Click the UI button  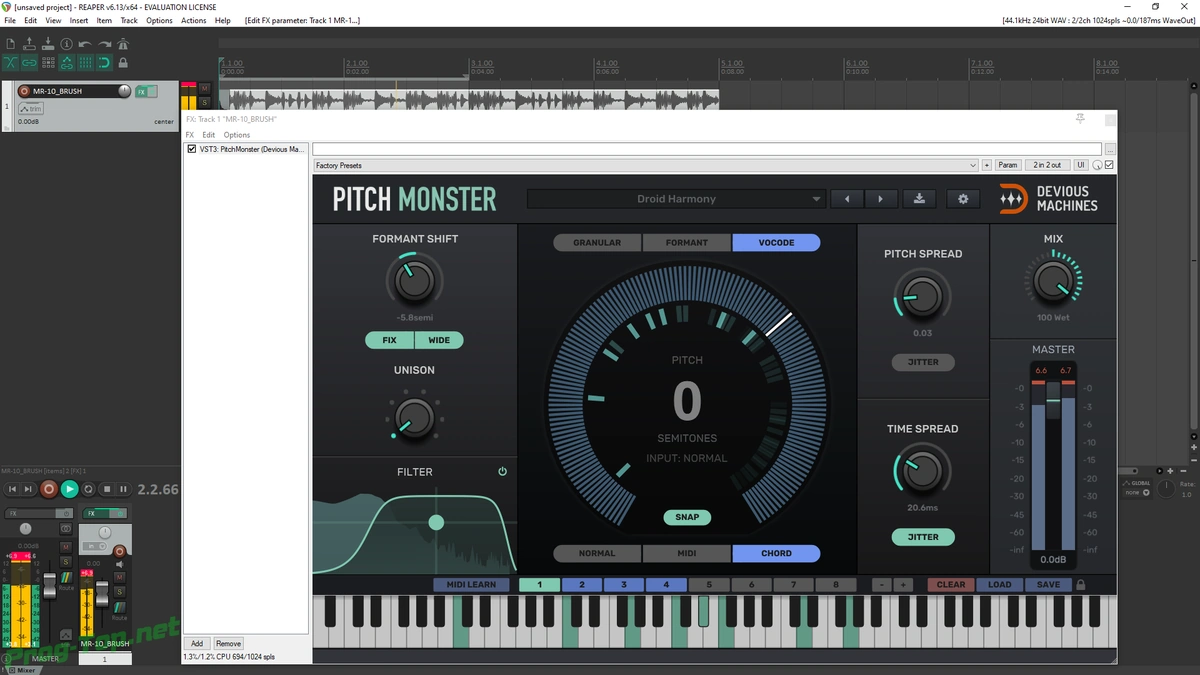(1081, 165)
